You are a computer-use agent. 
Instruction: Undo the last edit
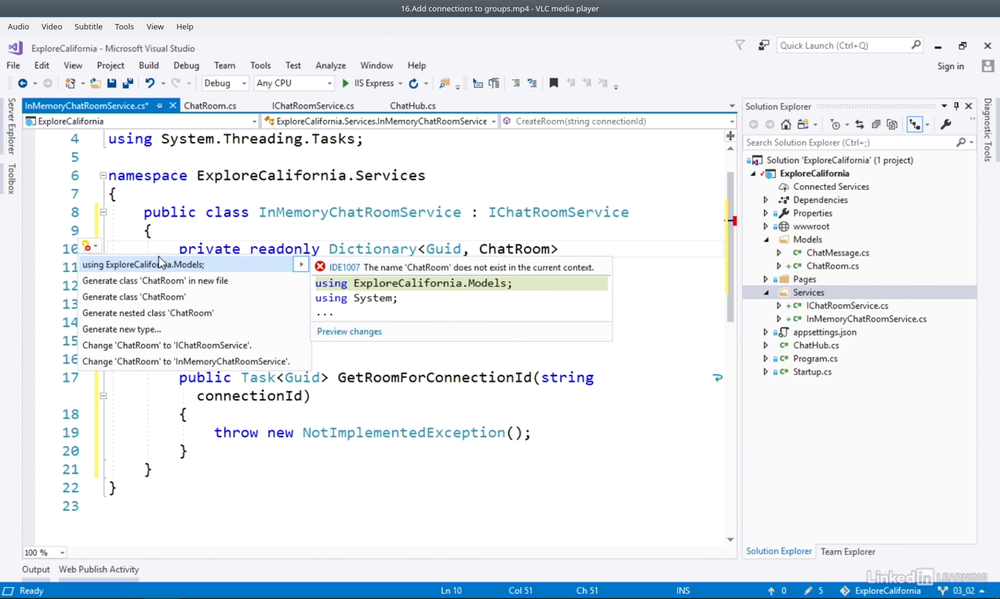click(x=150, y=83)
